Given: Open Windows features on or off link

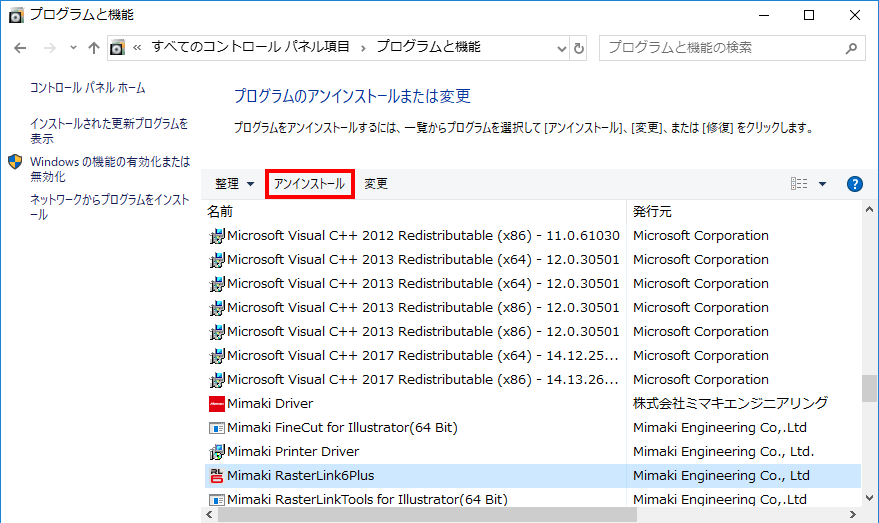Looking at the screenshot, I should pyautogui.click(x=110, y=169).
